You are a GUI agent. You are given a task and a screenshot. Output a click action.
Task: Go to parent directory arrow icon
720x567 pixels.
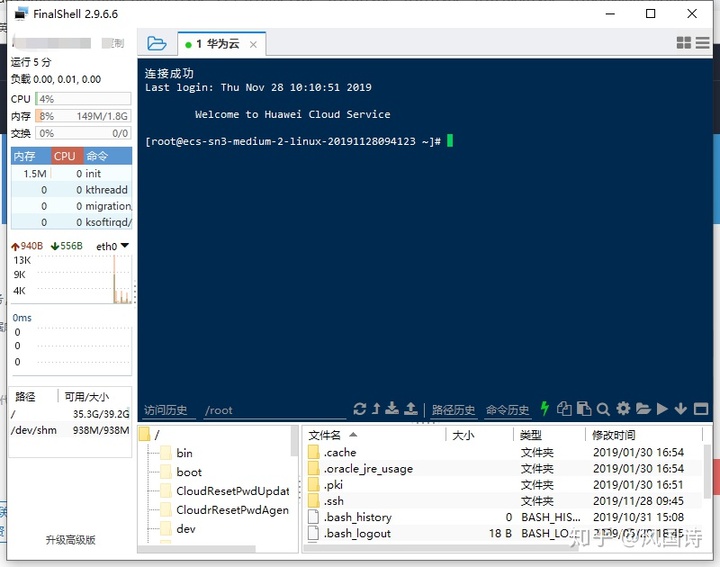pyautogui.click(x=376, y=409)
